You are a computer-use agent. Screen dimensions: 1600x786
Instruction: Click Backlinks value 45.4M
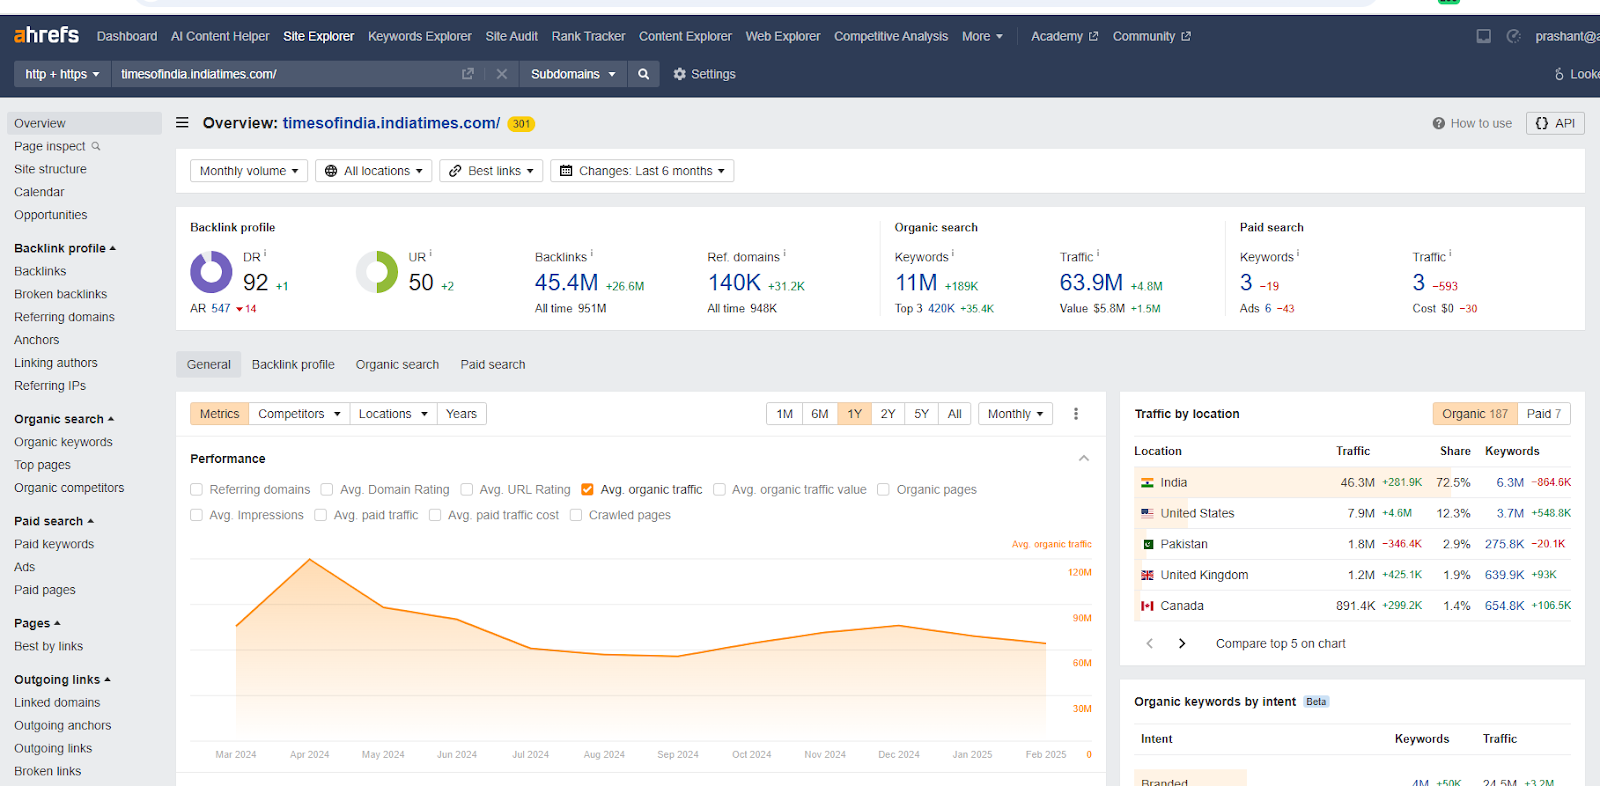click(566, 283)
